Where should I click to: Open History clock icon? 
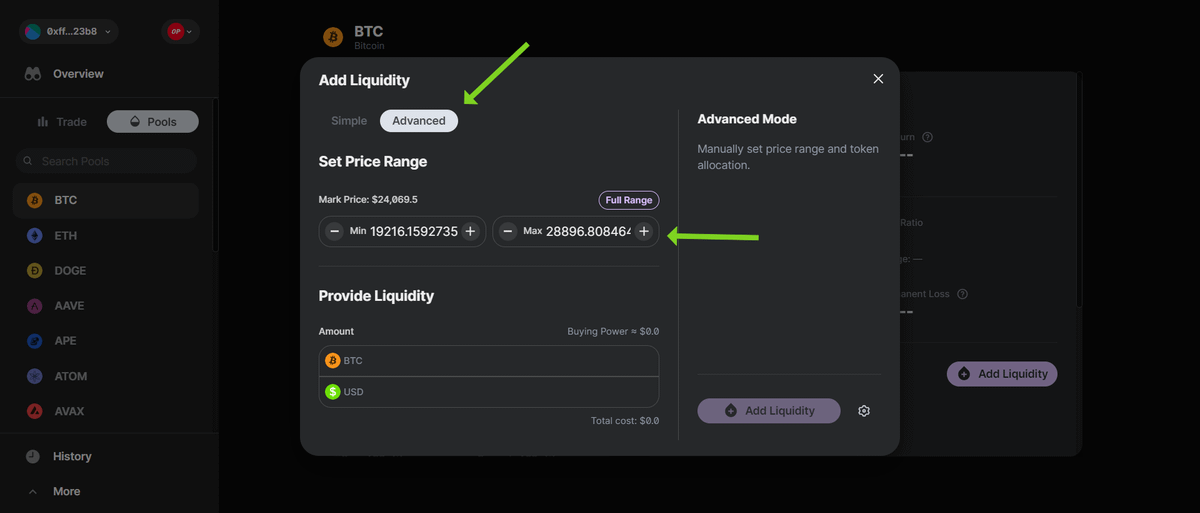[x=33, y=456]
